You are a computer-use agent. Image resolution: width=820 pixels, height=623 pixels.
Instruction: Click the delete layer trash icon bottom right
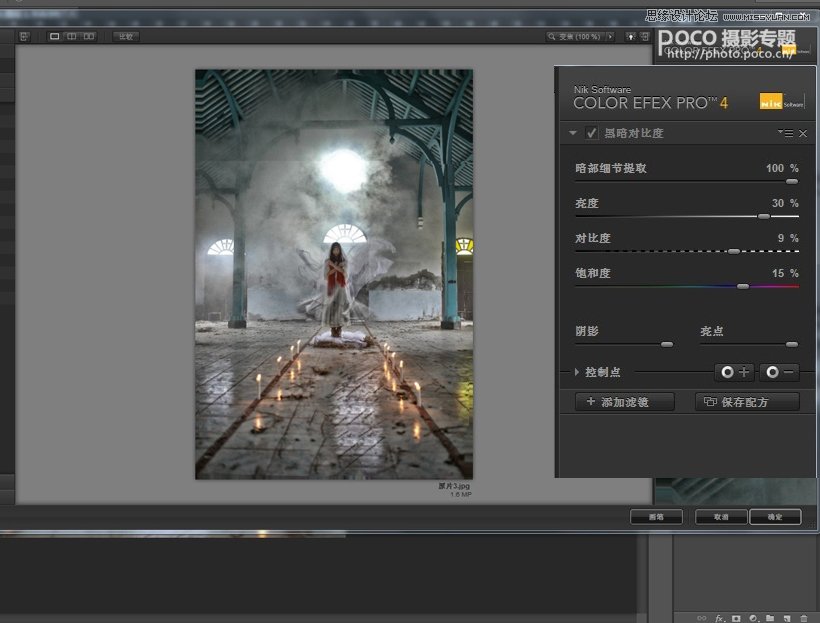[804, 617]
